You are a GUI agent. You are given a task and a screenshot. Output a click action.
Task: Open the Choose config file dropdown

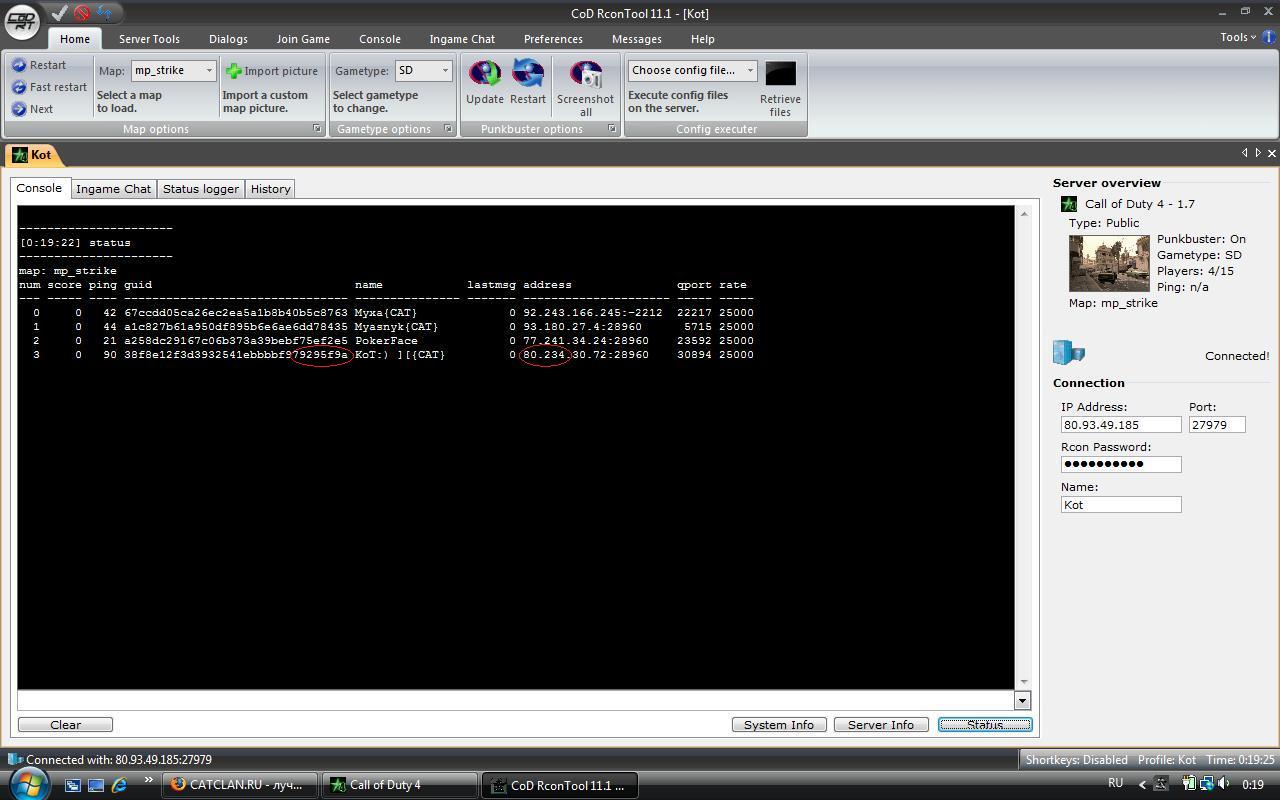(692, 70)
